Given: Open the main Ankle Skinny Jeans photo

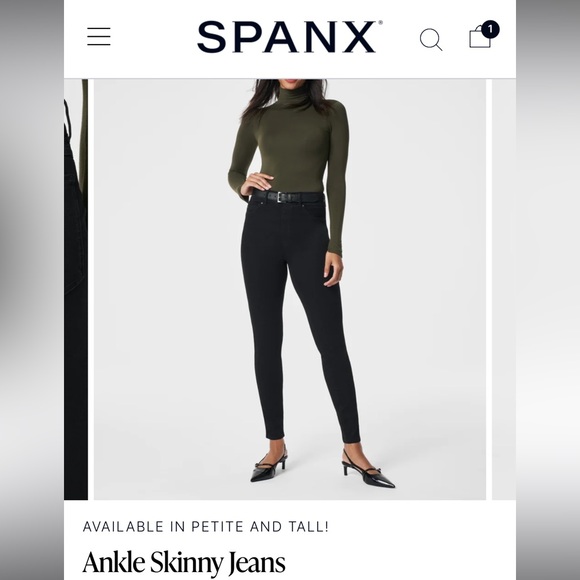Looking at the screenshot, I should point(290,289).
